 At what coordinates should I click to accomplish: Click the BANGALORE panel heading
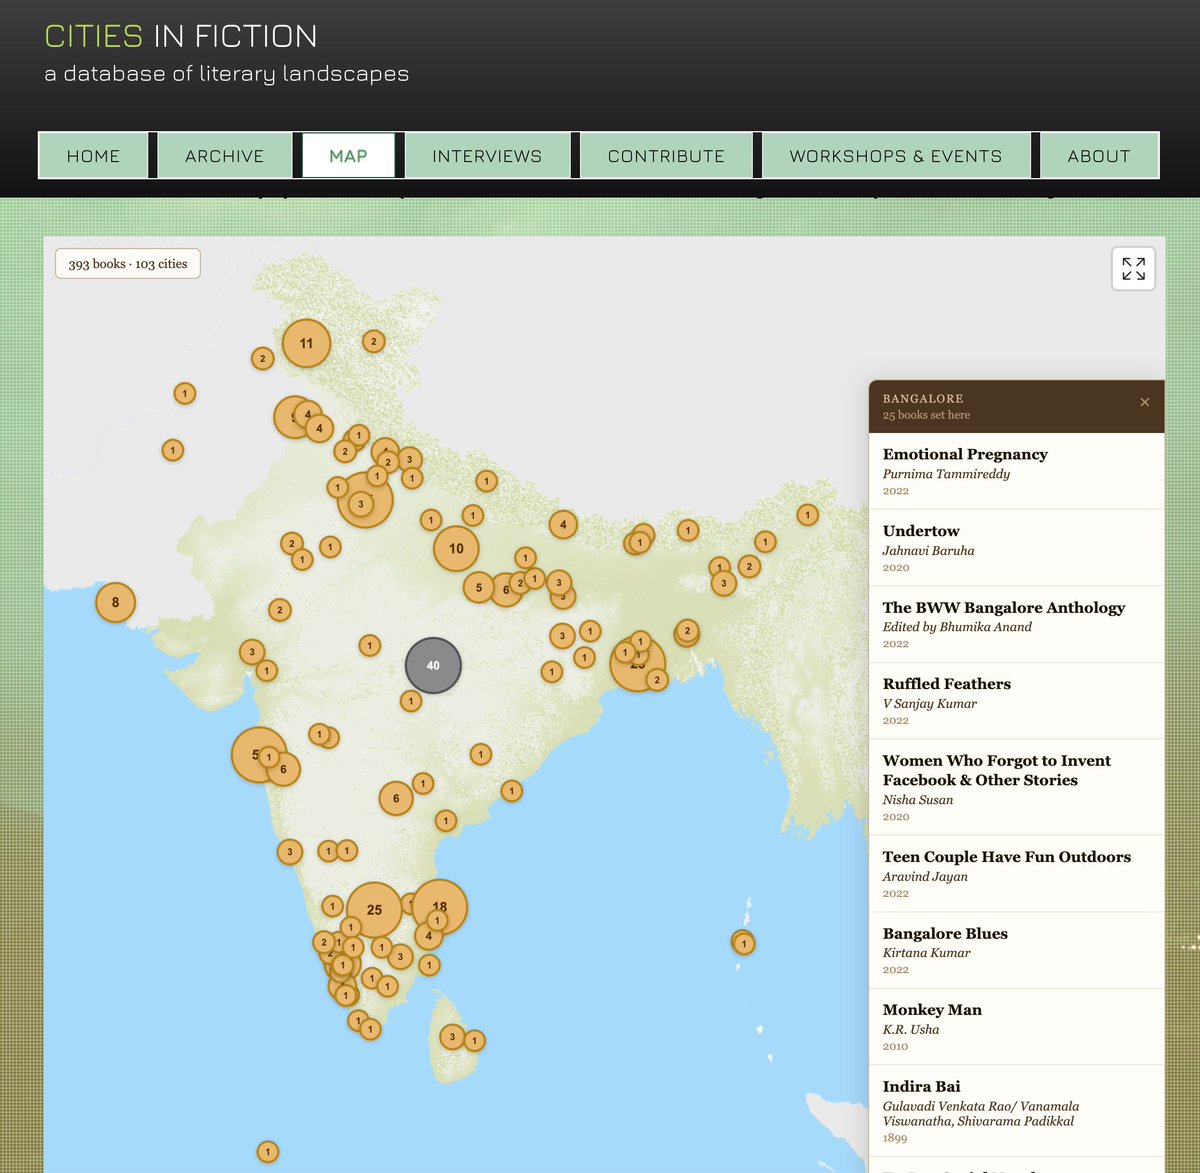tap(923, 398)
